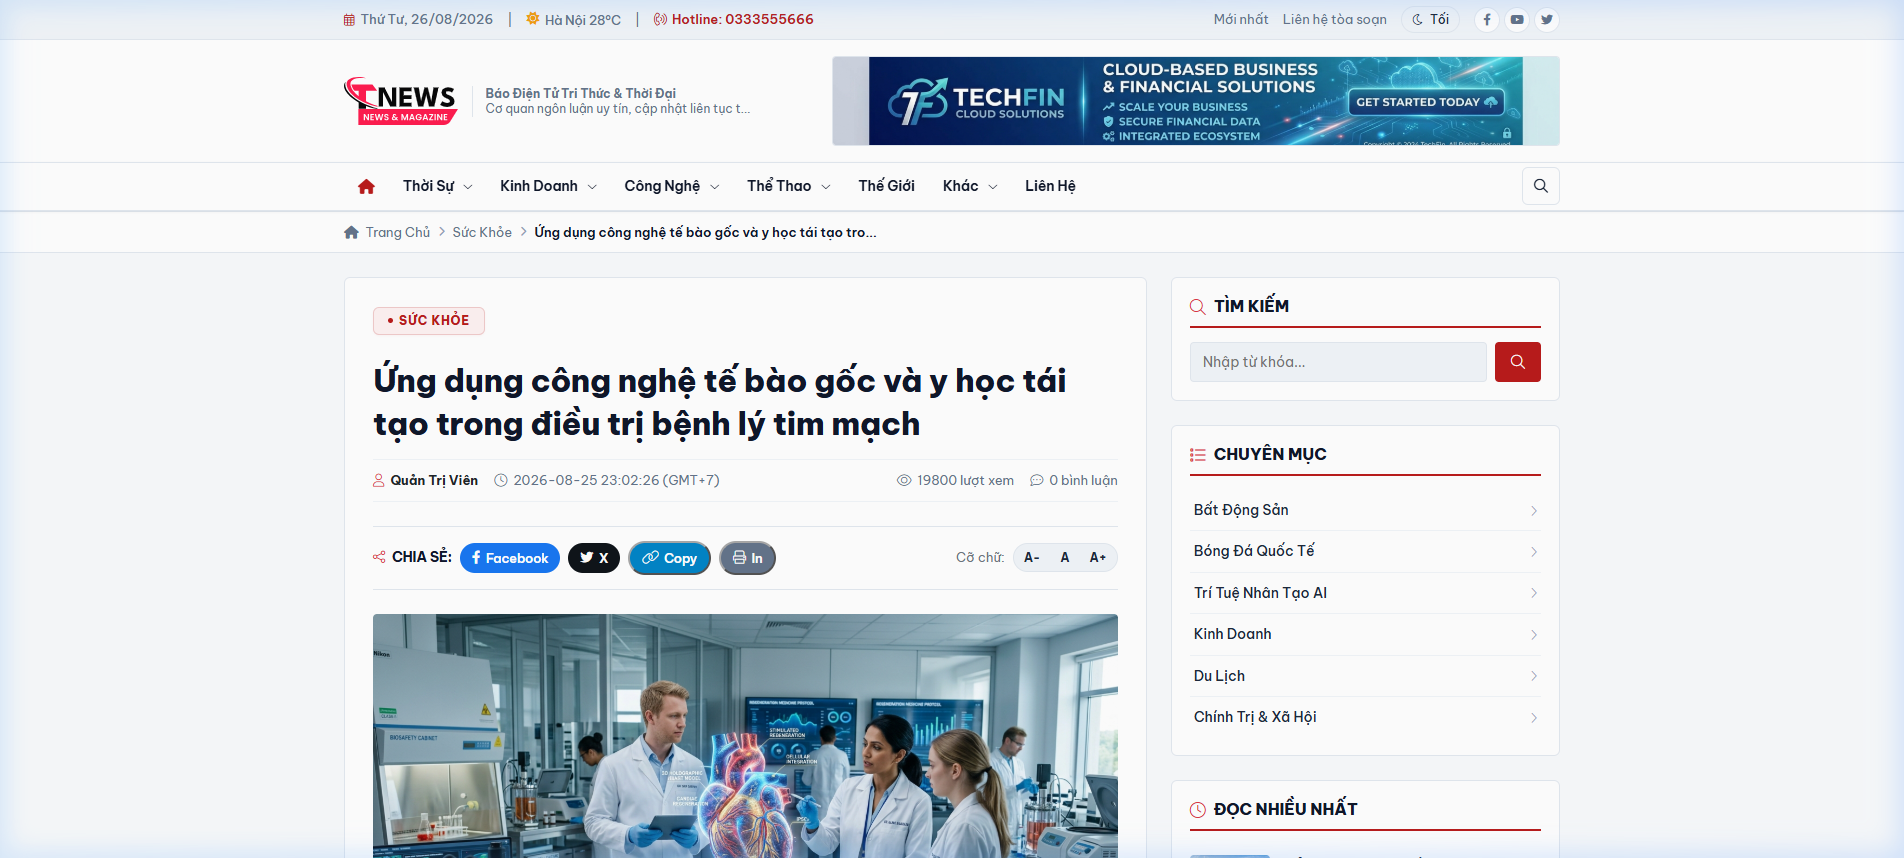Open the YouTube channel header icon
Viewport: 1904px width, 858px height.
pyautogui.click(x=1517, y=19)
